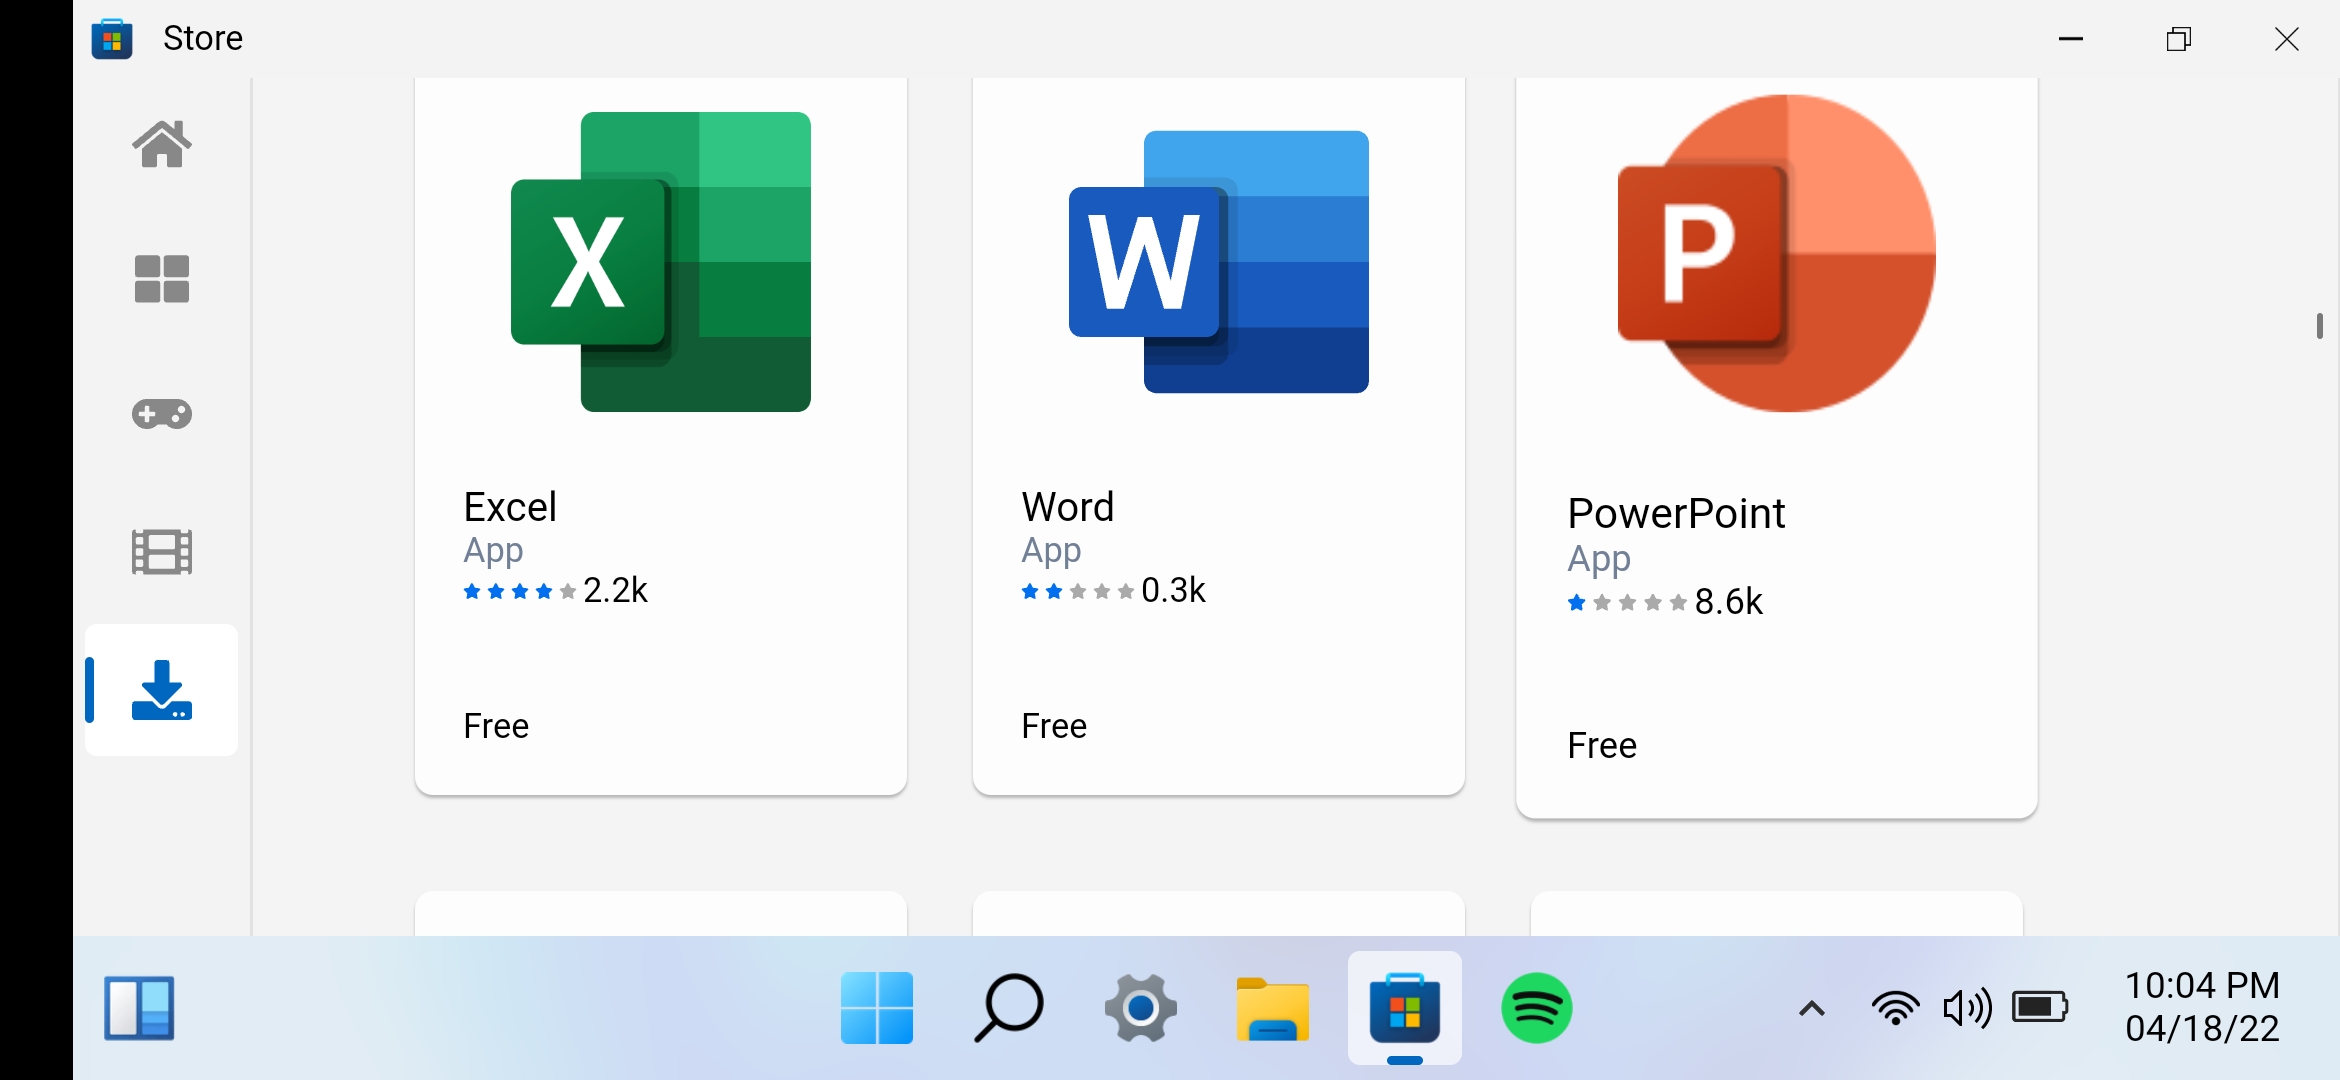The height and width of the screenshot is (1080, 2340).
Task: Open the volume control in the tray
Action: coord(1968,1009)
